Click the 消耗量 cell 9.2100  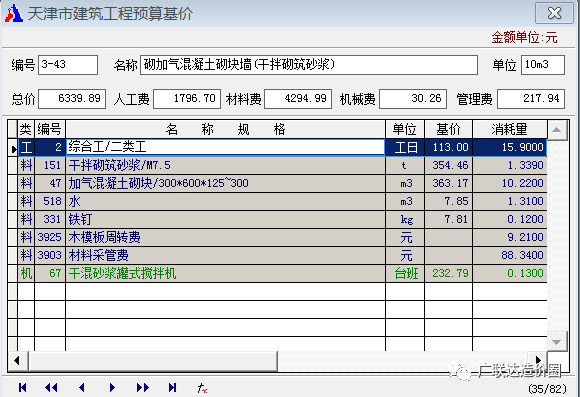510,237
